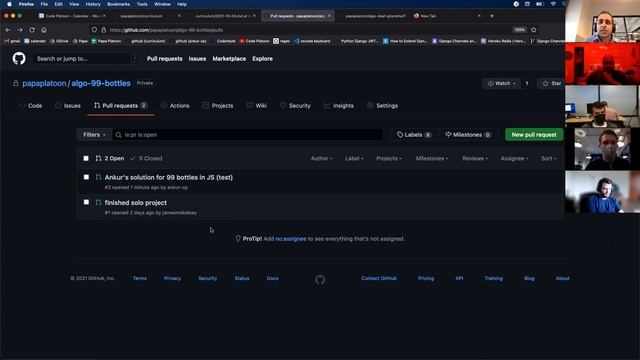The height and width of the screenshot is (360, 640).
Task: Click the Search or jump to field
Action: (86, 59)
